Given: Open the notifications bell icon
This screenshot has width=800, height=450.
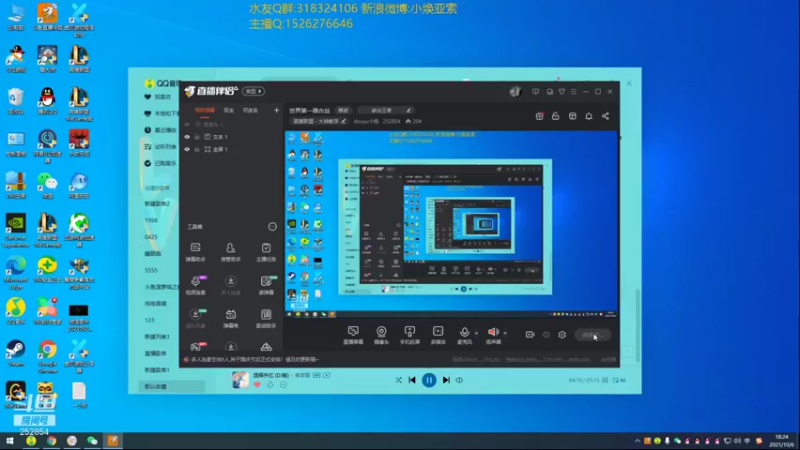Looking at the screenshot, I should (x=589, y=116).
